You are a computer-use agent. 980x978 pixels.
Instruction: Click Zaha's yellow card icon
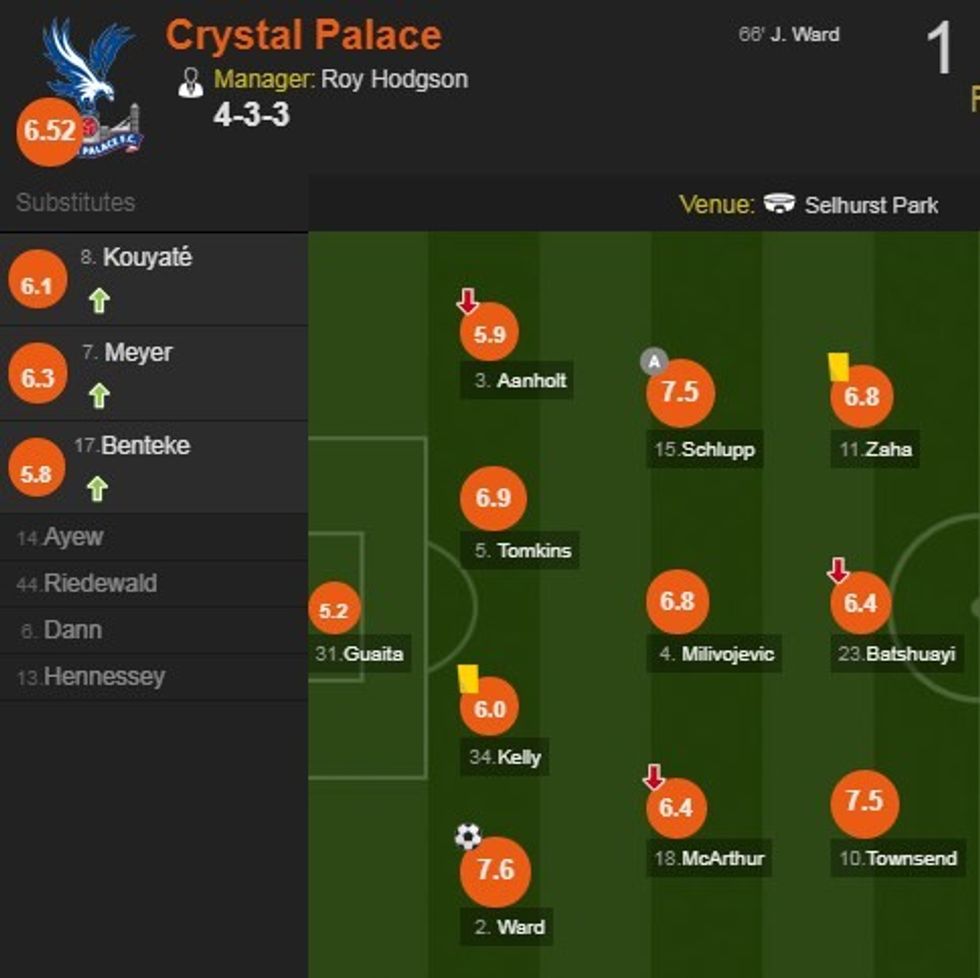coord(838,366)
